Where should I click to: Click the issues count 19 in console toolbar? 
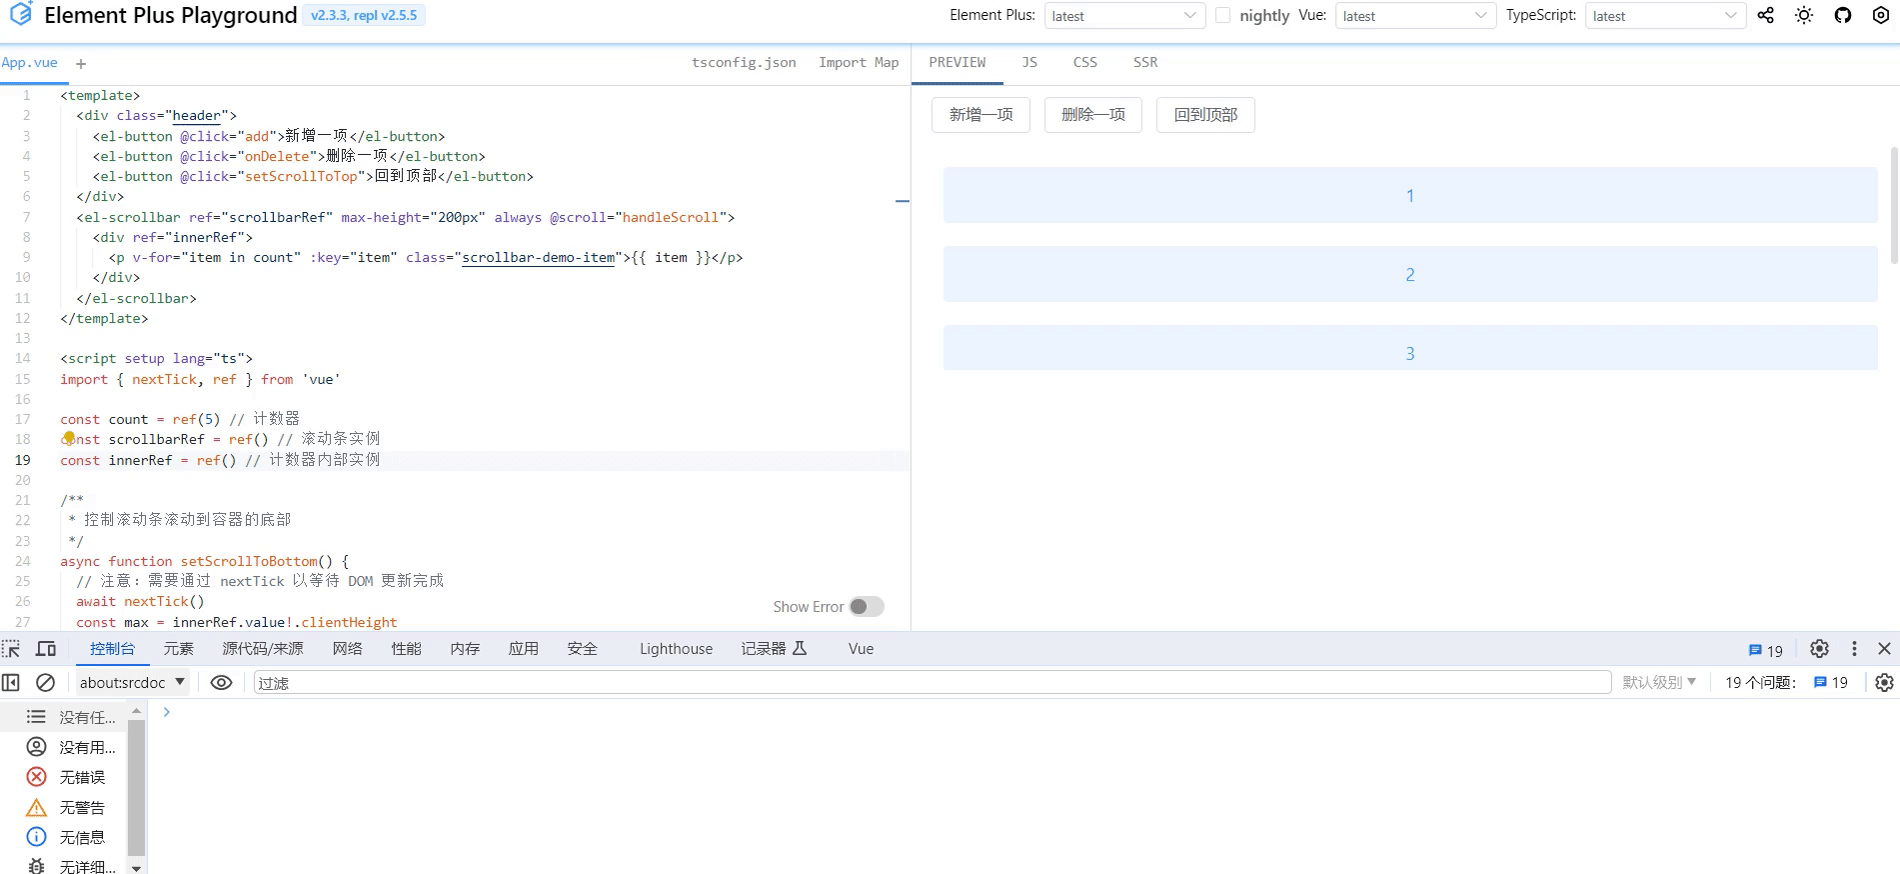pyautogui.click(x=1830, y=682)
